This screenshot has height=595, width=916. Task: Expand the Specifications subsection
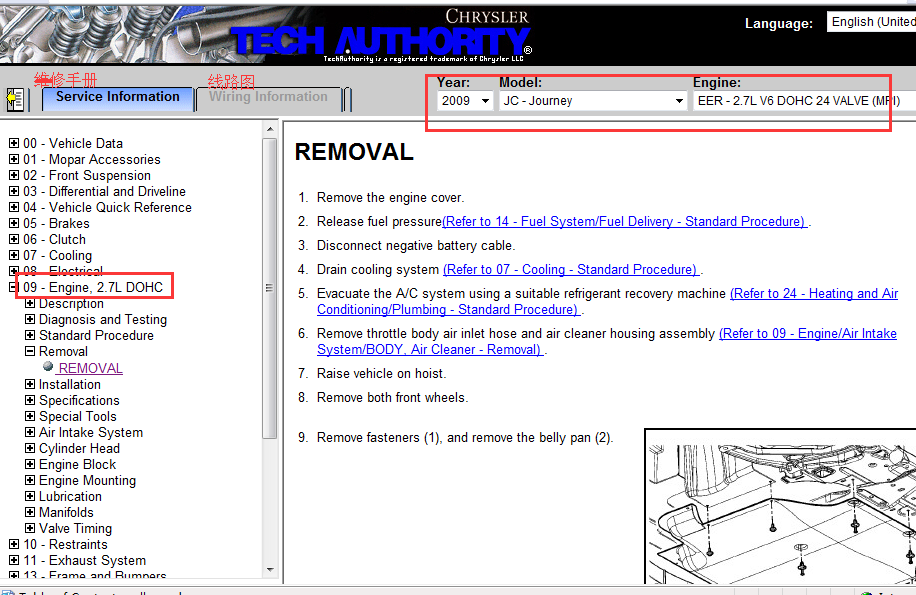click(x=30, y=400)
